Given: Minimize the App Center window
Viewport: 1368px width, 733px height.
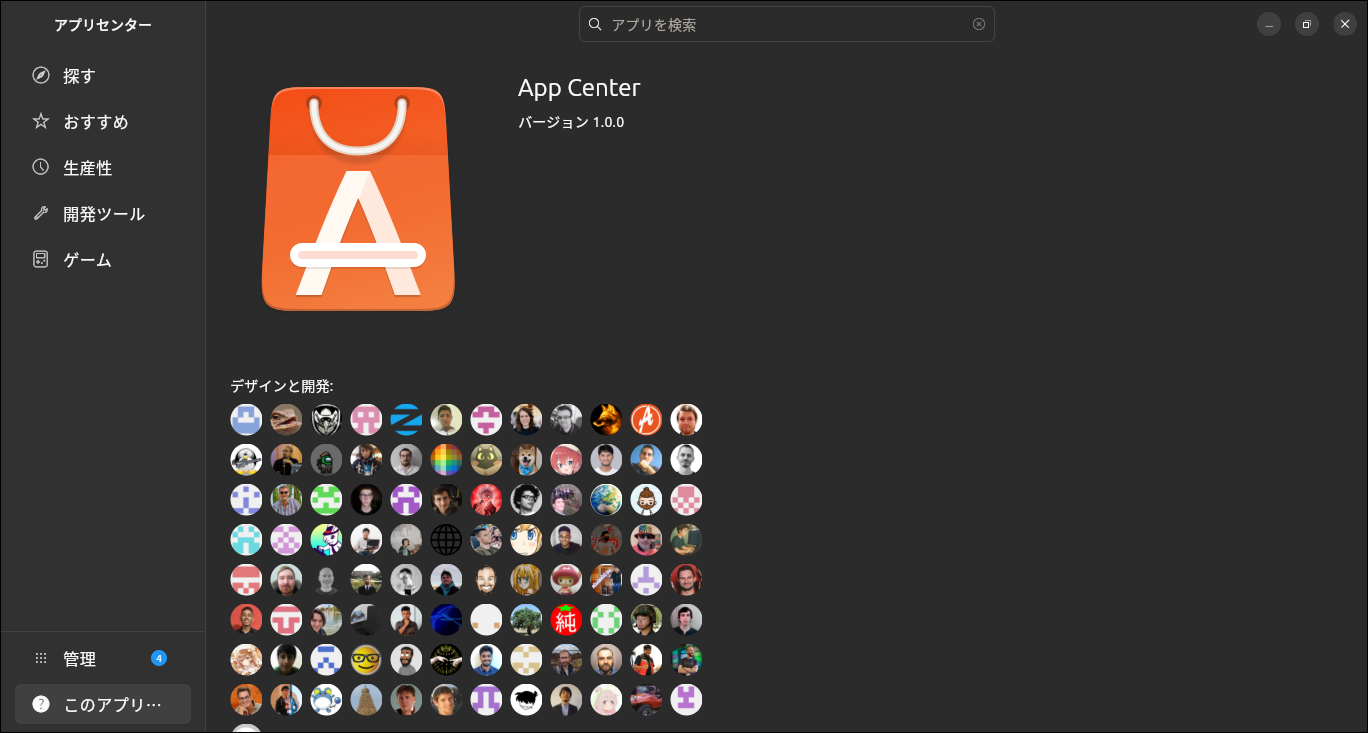Looking at the screenshot, I should click(x=1269, y=24).
